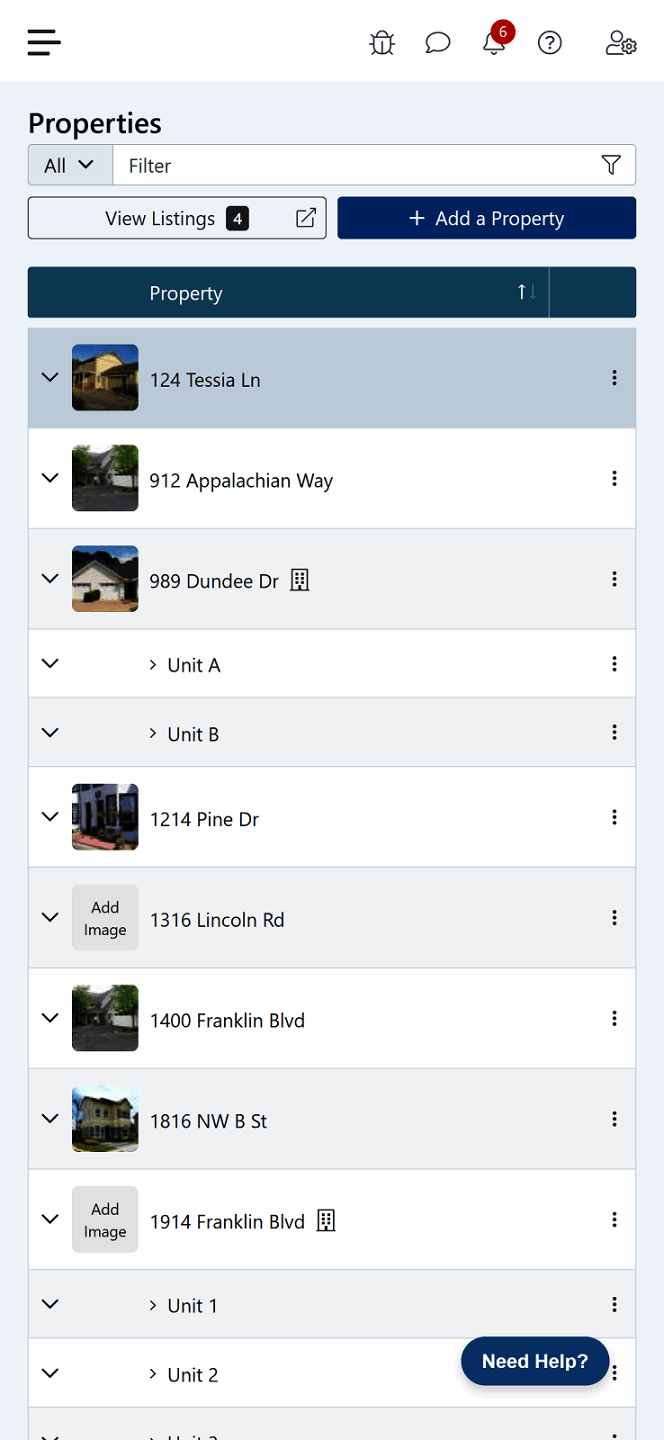The width and height of the screenshot is (664, 1440).
Task: Expand Unit 1 under 1914 Franklin Blvd
Action: click(x=153, y=1306)
